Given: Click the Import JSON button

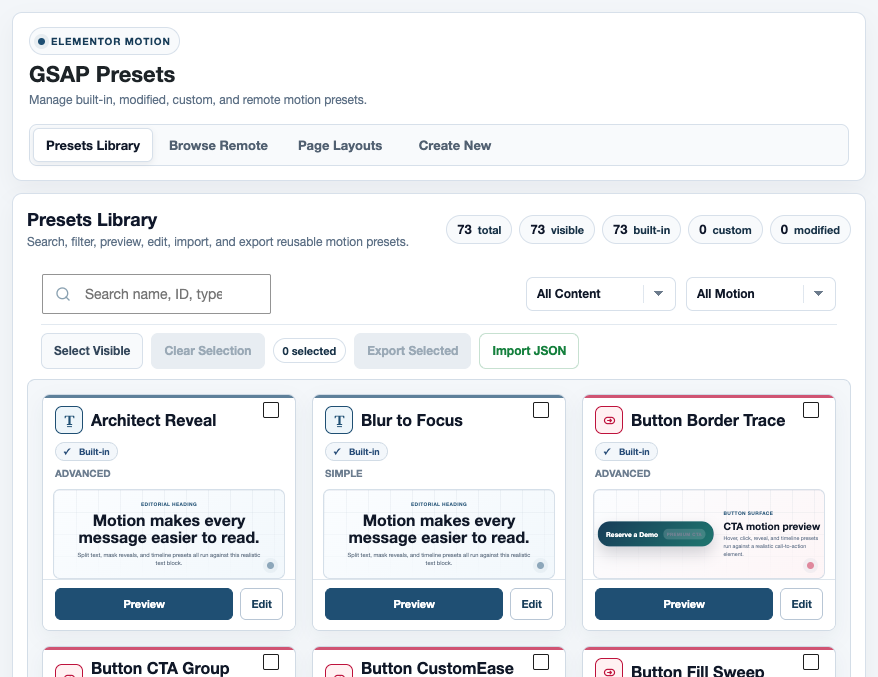Looking at the screenshot, I should (529, 351).
